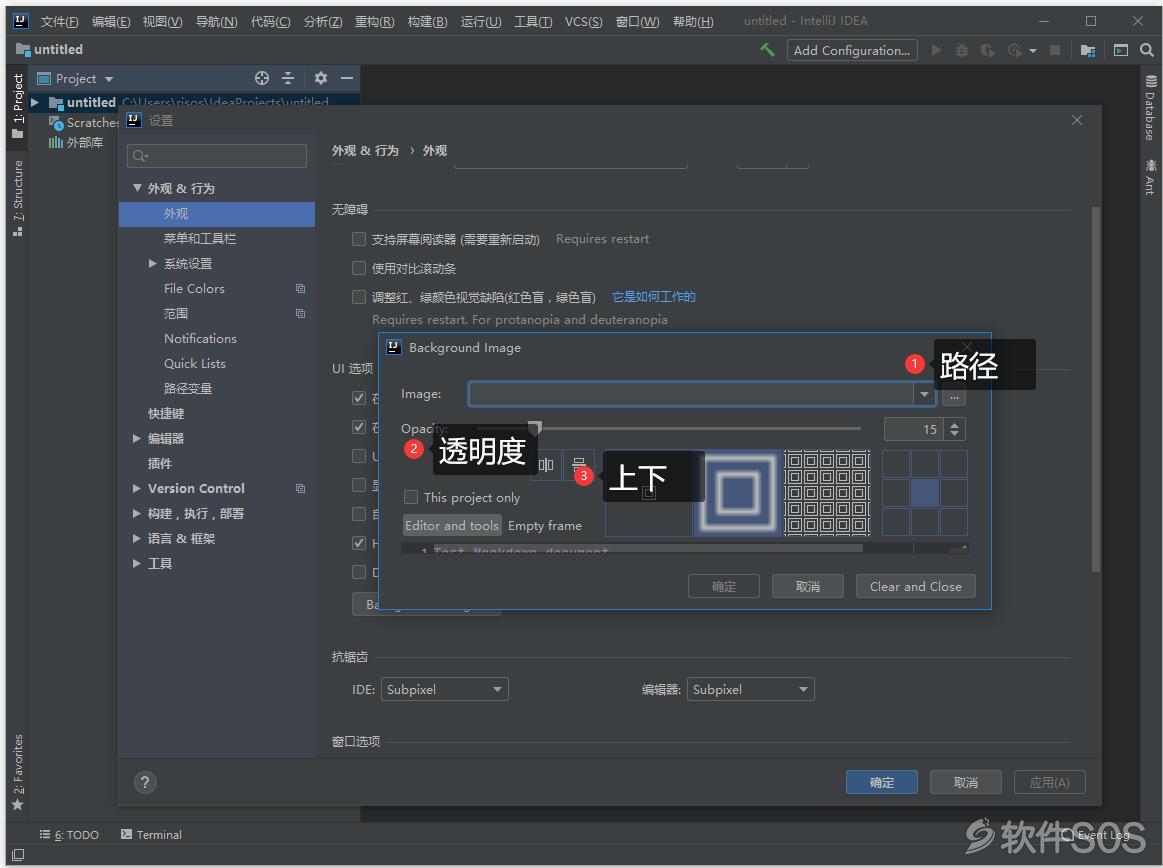Screen dimensions: 1163x868
Task: Open the Terminal tool window
Action: coord(151,835)
